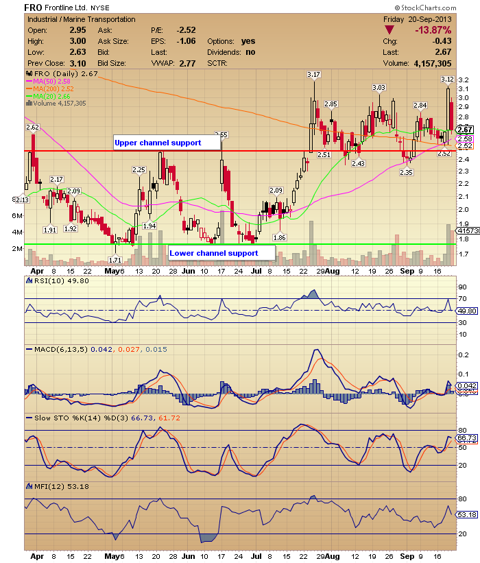The width and height of the screenshot is (480, 563).
Task: Click the MFI(12) 53.18 panel title
Action: coord(61,487)
